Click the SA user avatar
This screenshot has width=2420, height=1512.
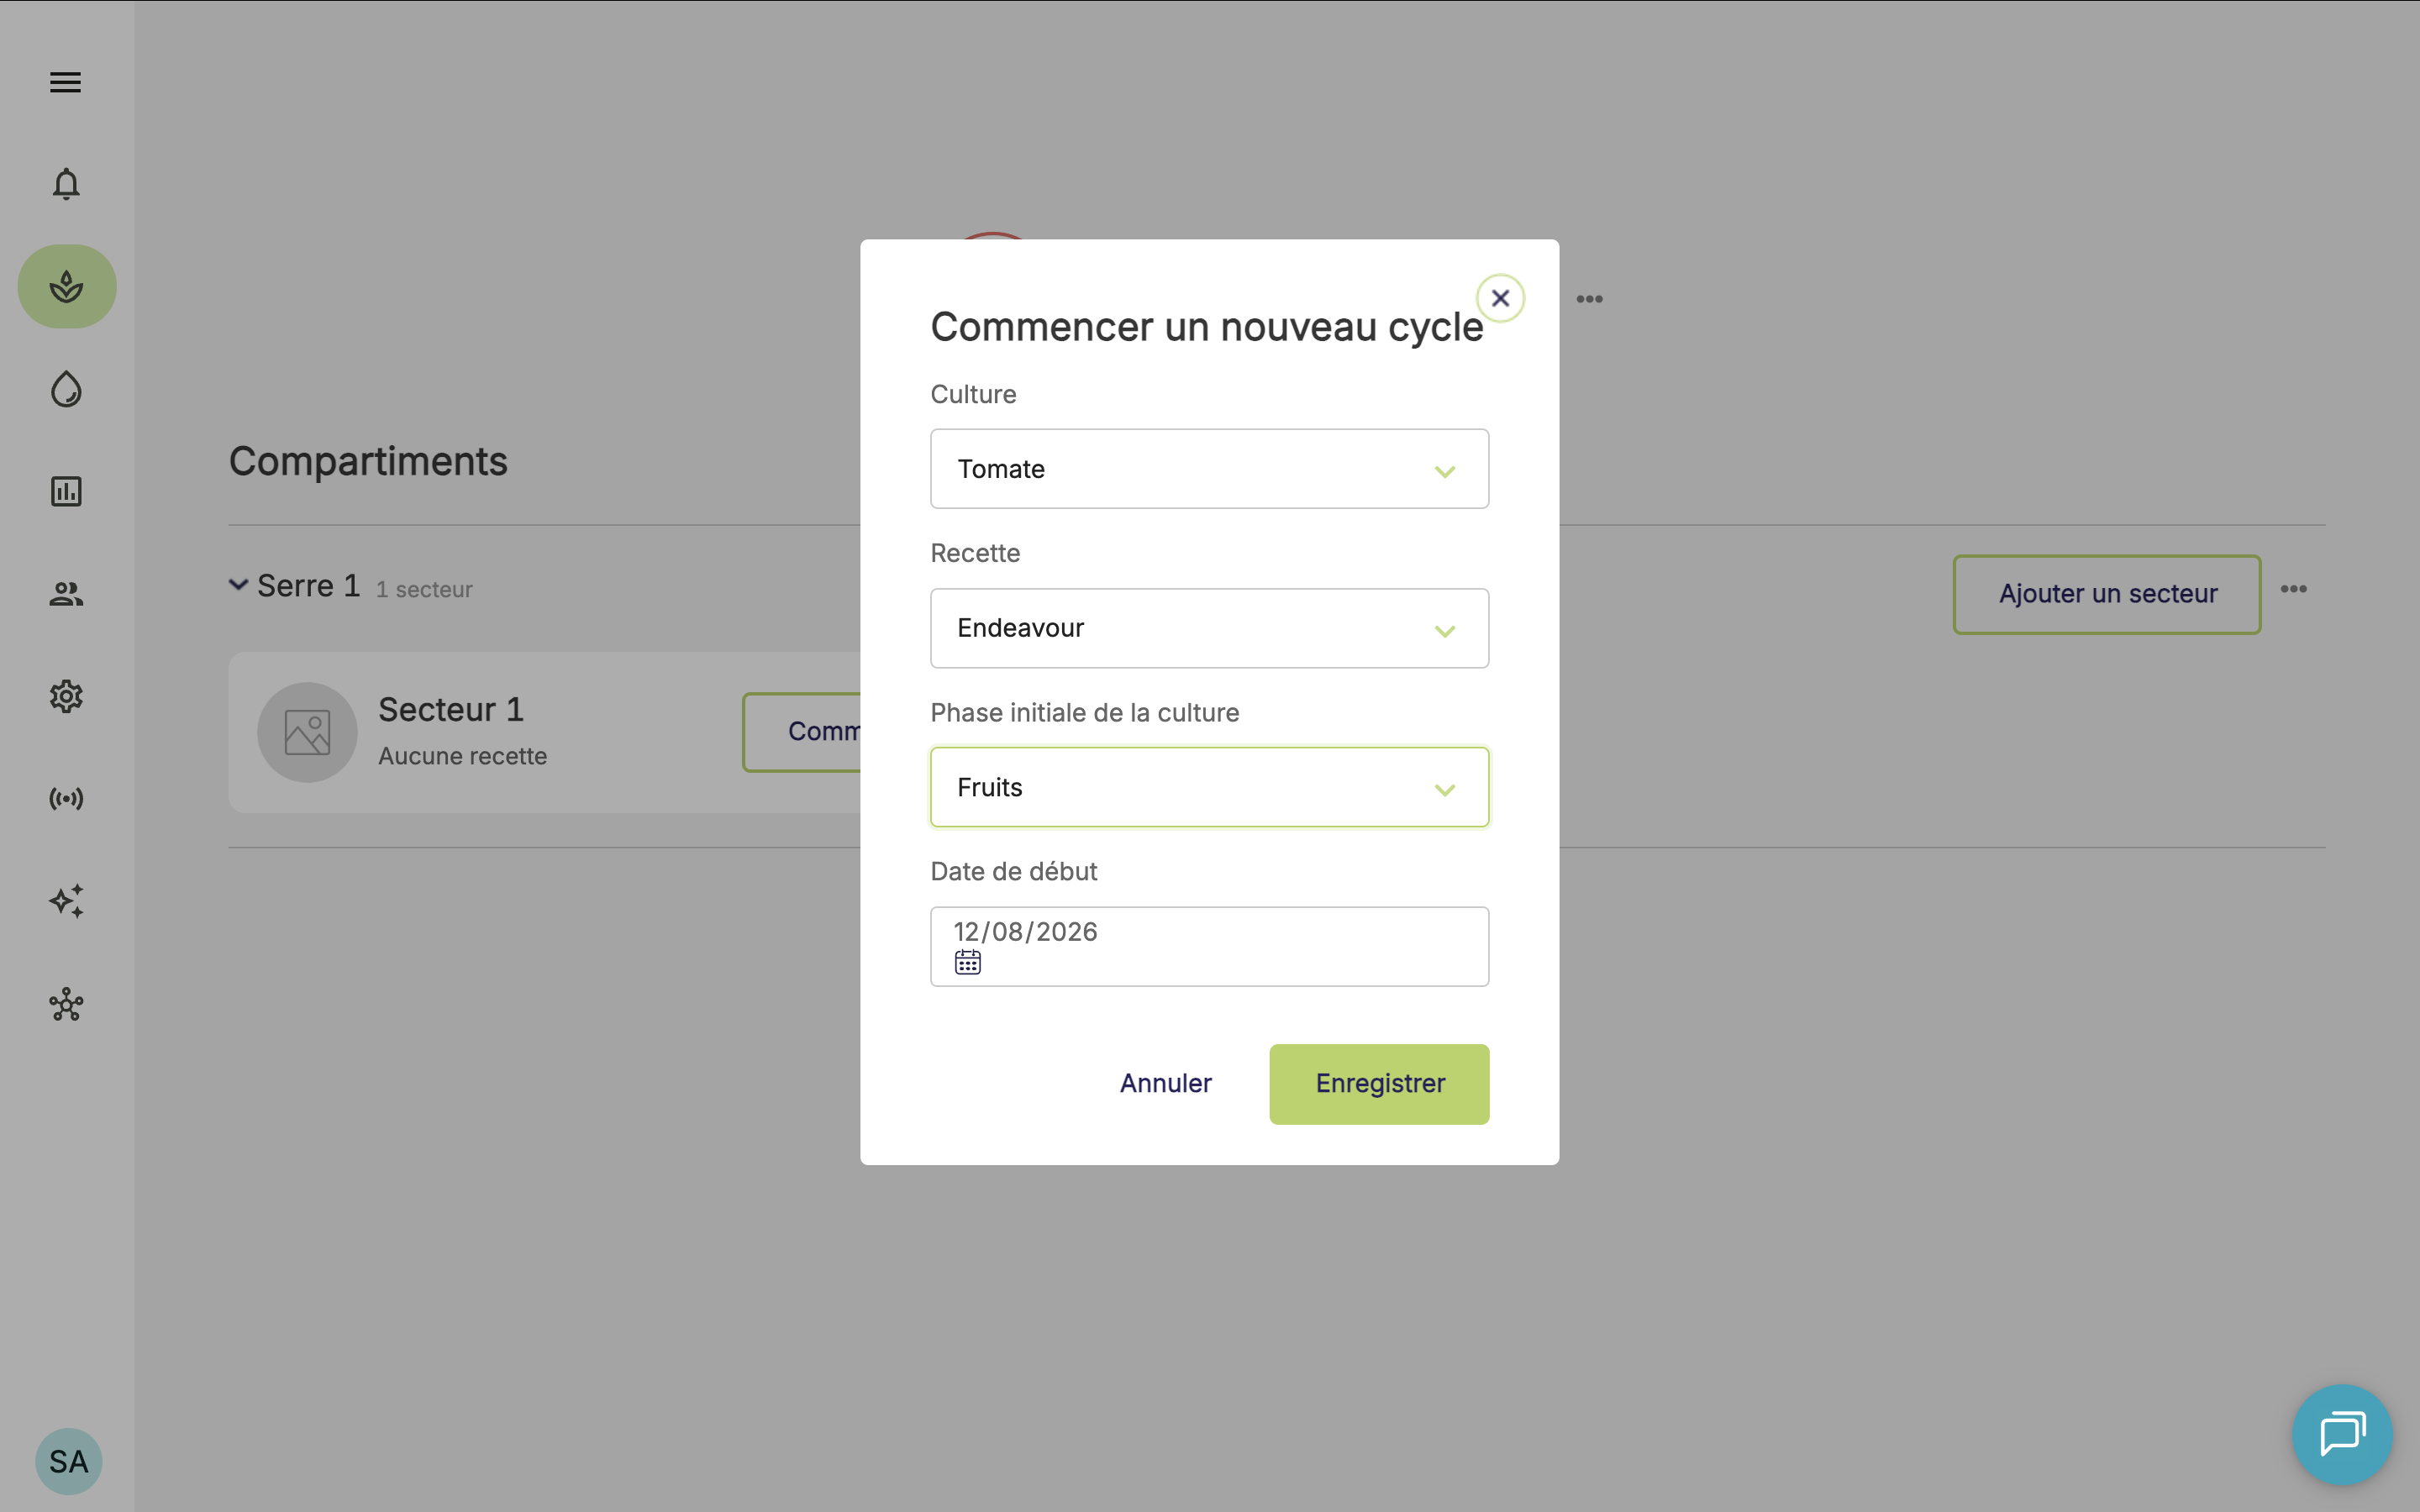69,1461
